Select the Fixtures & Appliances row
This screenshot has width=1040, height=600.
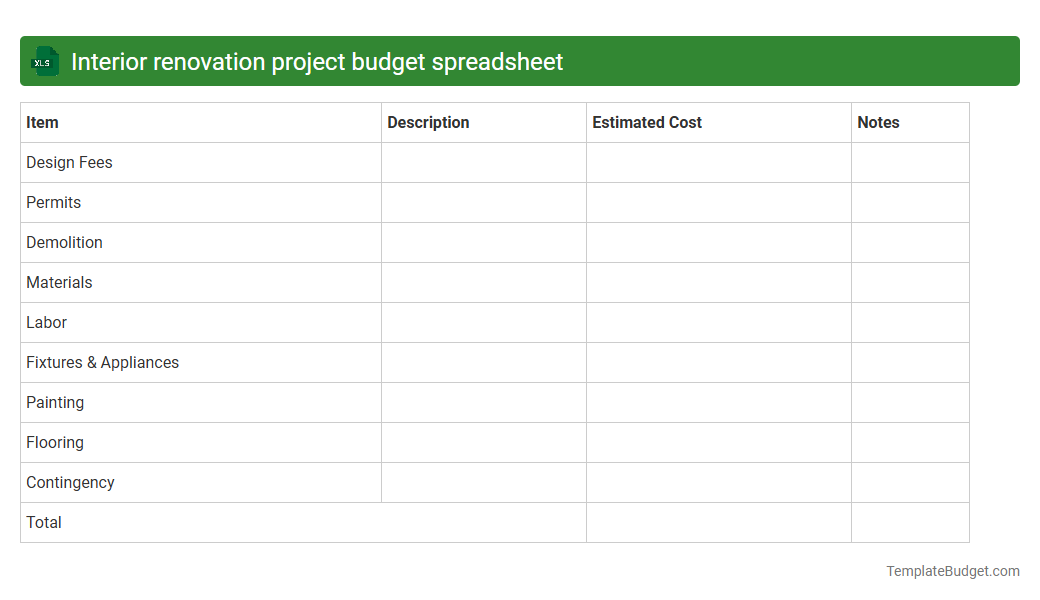(102, 362)
